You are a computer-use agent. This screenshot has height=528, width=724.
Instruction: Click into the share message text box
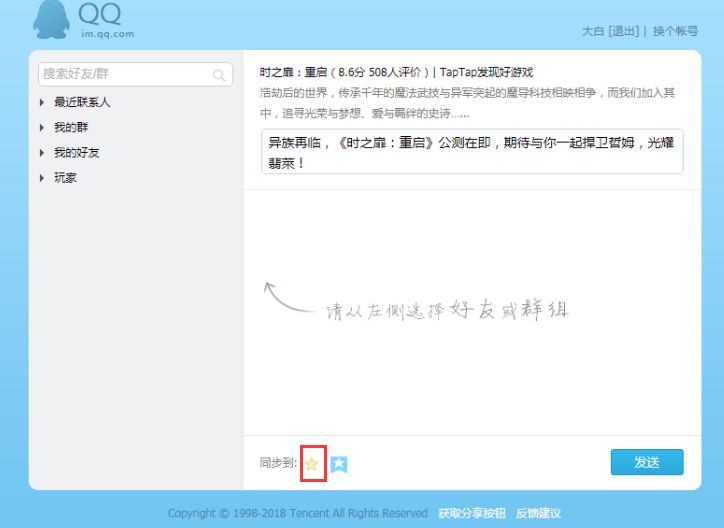tap(472, 152)
